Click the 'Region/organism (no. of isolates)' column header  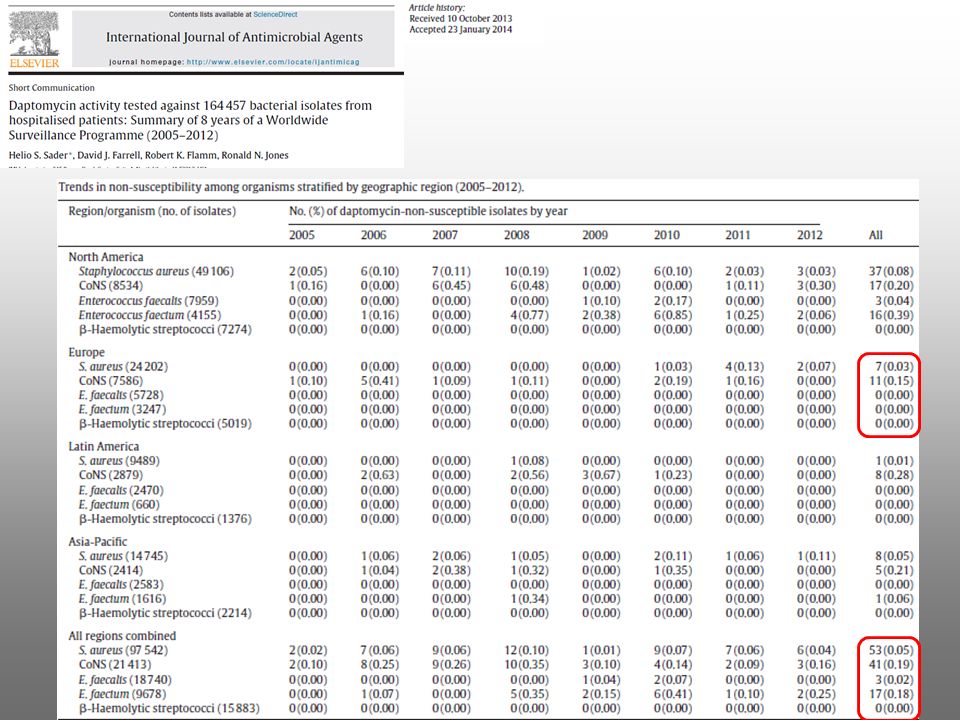pos(152,211)
